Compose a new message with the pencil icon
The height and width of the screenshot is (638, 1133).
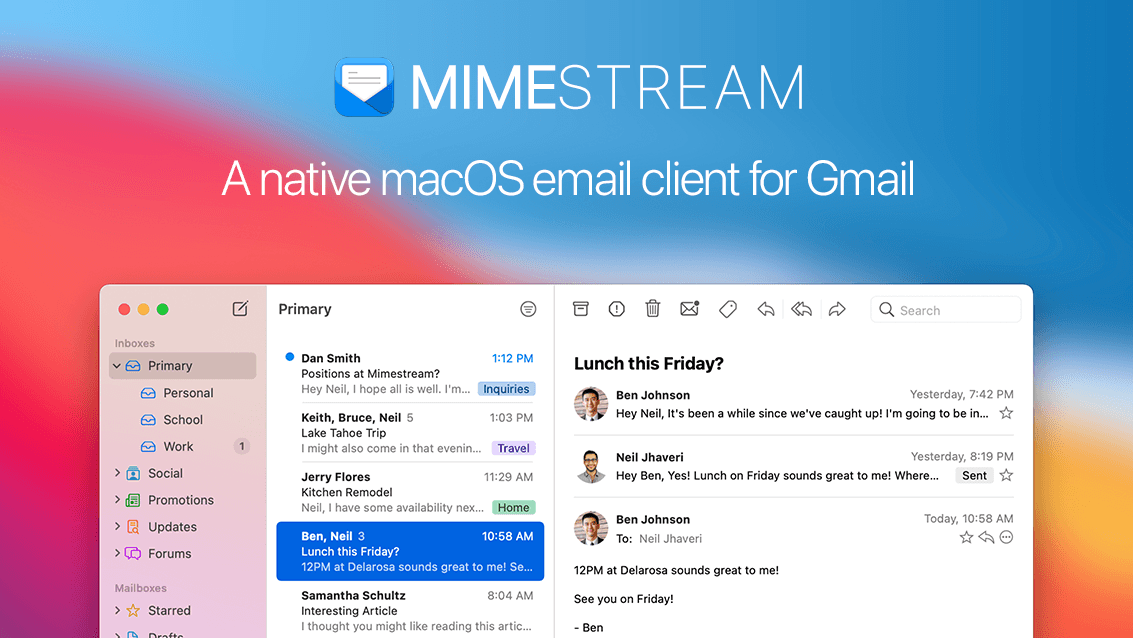click(240, 309)
